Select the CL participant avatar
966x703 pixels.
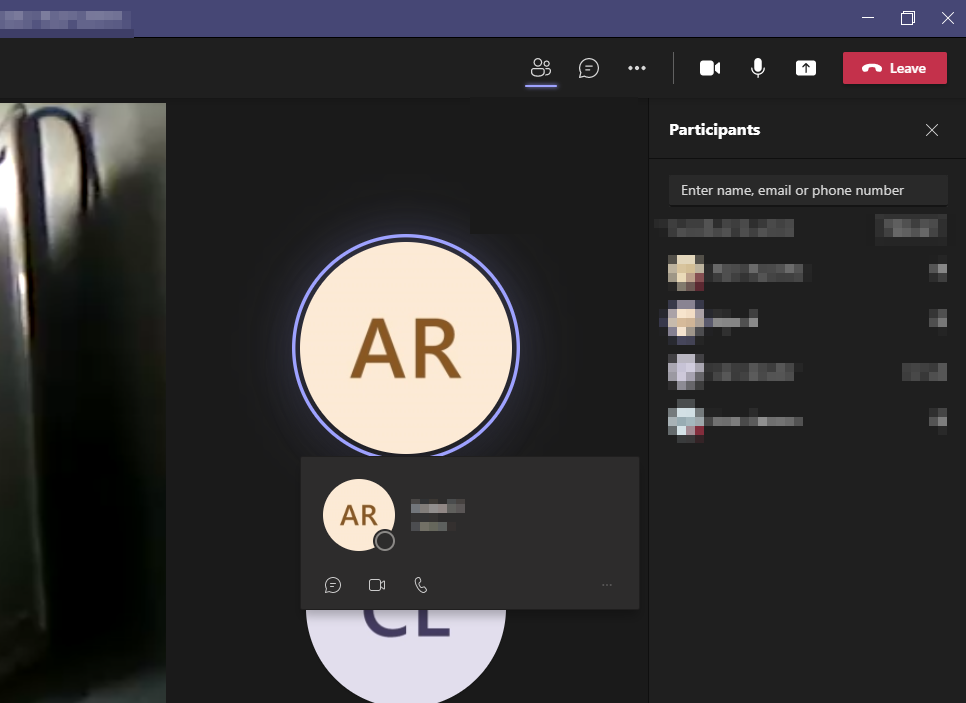pyautogui.click(x=406, y=653)
